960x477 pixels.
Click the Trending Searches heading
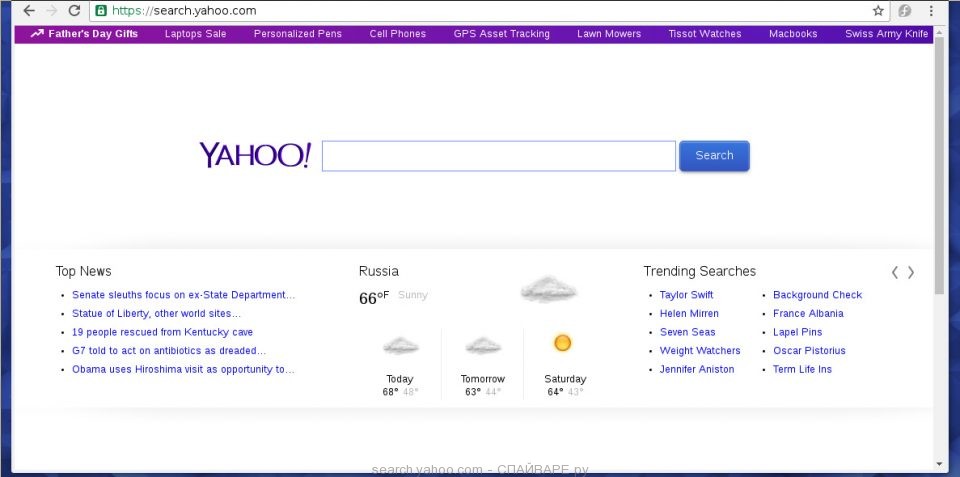point(699,271)
